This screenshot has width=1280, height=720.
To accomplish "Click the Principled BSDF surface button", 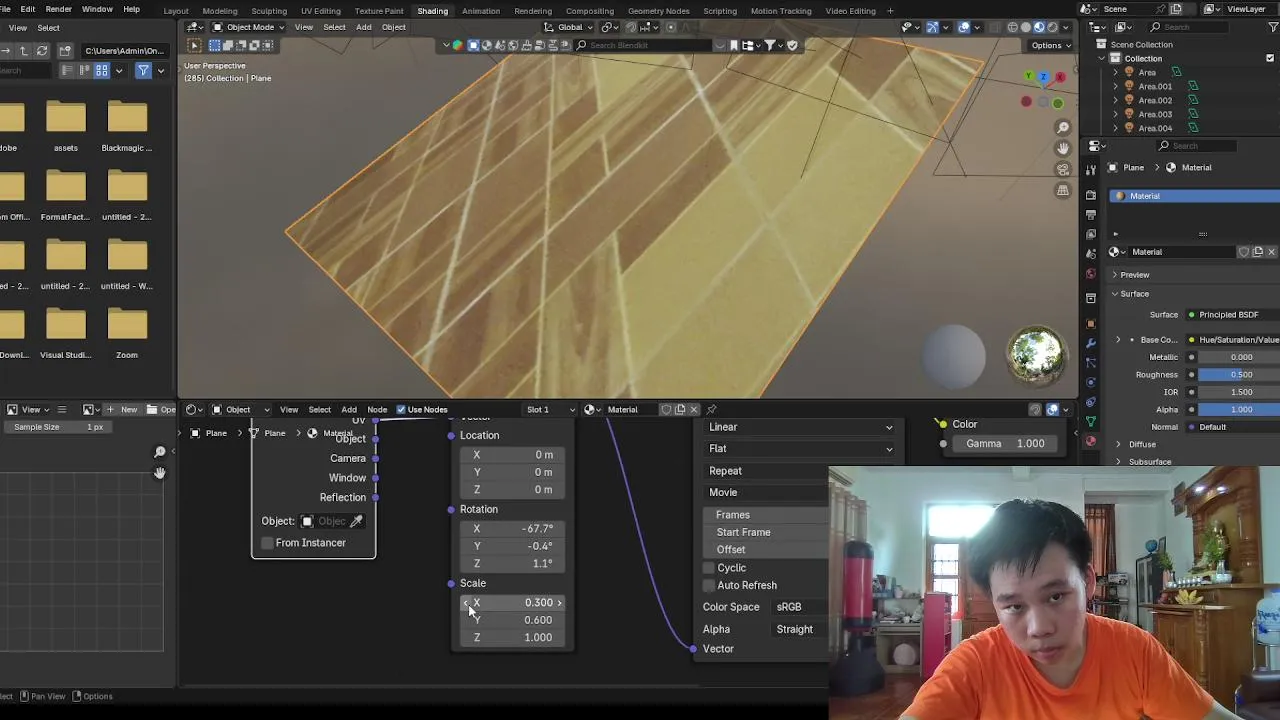I will tap(1233, 315).
